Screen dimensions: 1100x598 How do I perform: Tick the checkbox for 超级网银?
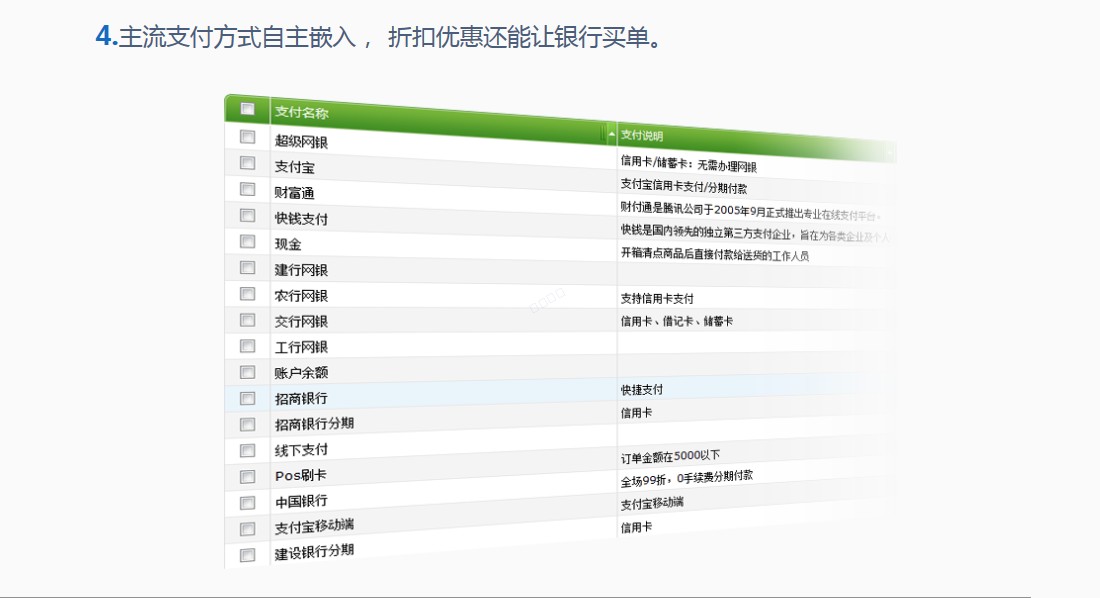pyautogui.click(x=247, y=136)
